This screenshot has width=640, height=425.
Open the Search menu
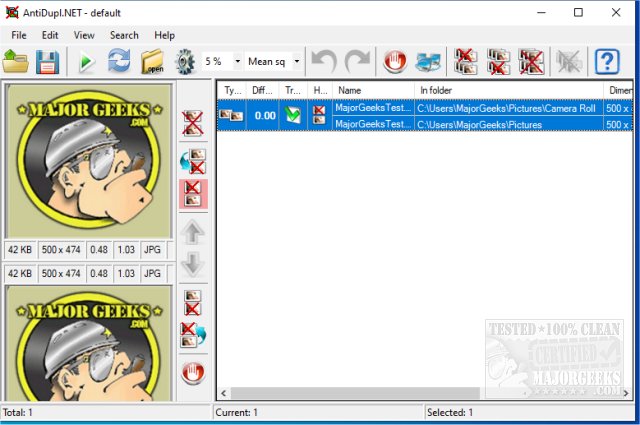coord(124,36)
